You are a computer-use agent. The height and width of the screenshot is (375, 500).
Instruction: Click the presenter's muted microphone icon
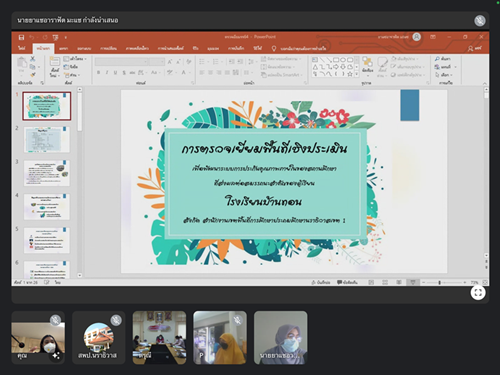click(x=480, y=21)
